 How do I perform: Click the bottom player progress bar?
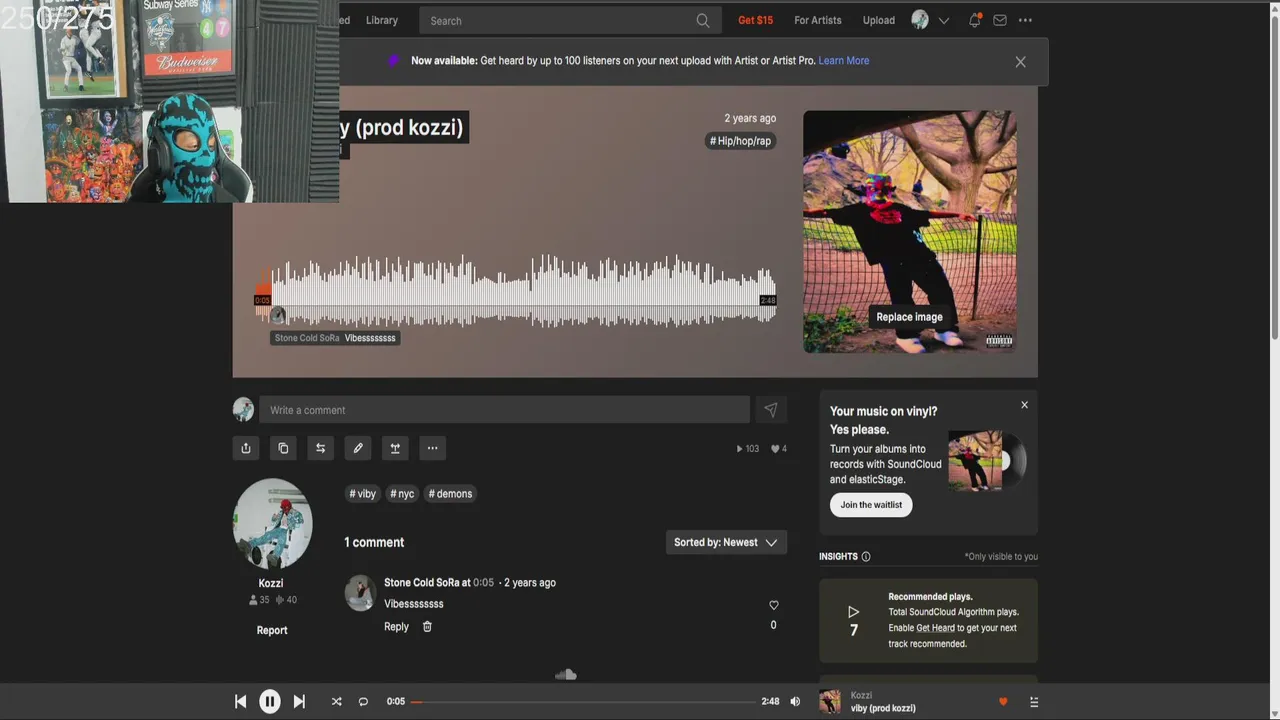[582, 702]
